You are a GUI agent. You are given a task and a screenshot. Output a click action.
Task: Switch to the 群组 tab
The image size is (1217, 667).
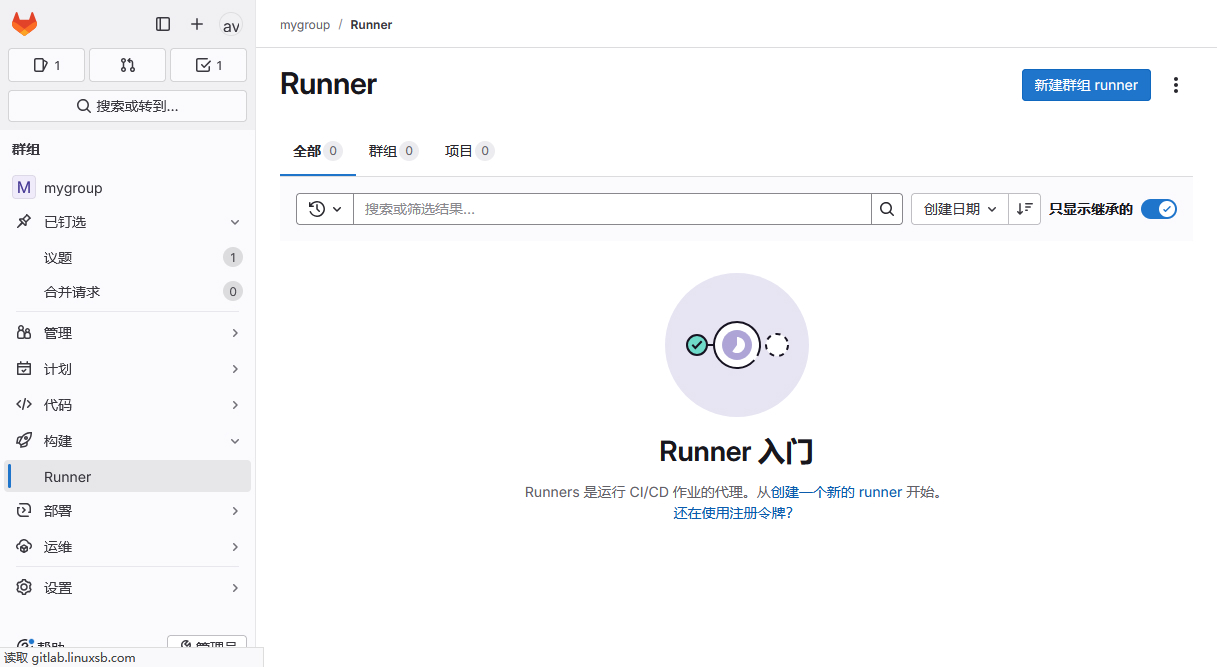[392, 151]
